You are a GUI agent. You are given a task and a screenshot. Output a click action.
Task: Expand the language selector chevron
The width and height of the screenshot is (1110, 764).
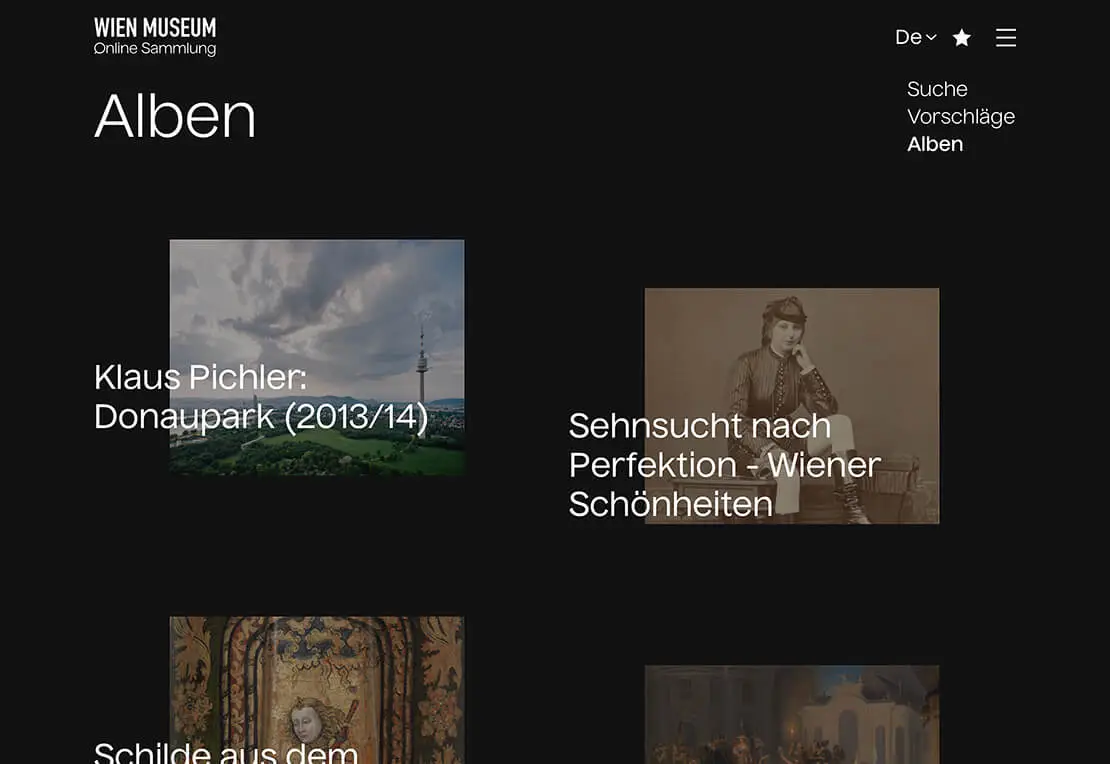pyautogui.click(x=931, y=38)
